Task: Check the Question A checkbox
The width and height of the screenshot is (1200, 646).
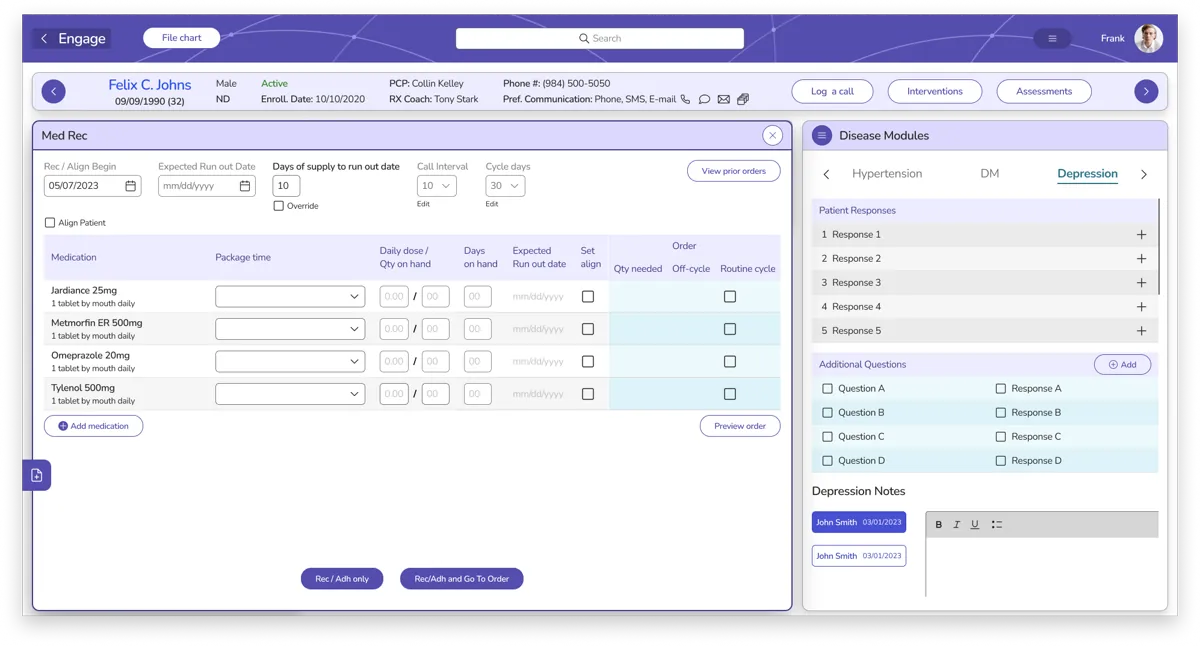Action: point(827,389)
